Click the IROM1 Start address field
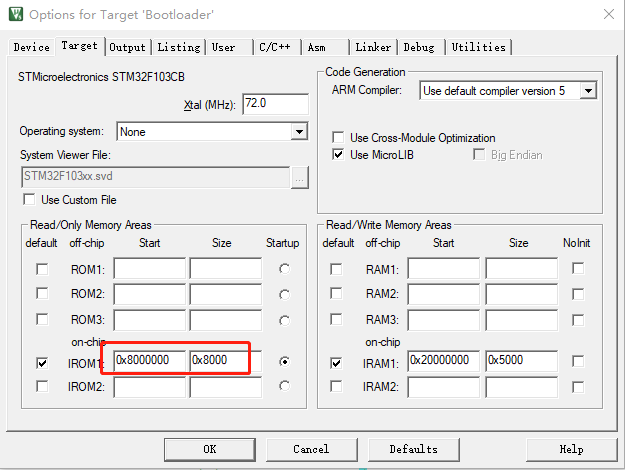Screen dimensions: 625x470 pos(149,361)
